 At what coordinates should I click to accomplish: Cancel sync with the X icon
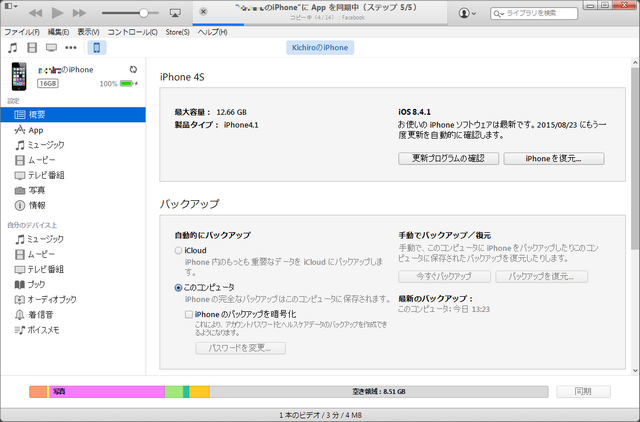click(203, 12)
